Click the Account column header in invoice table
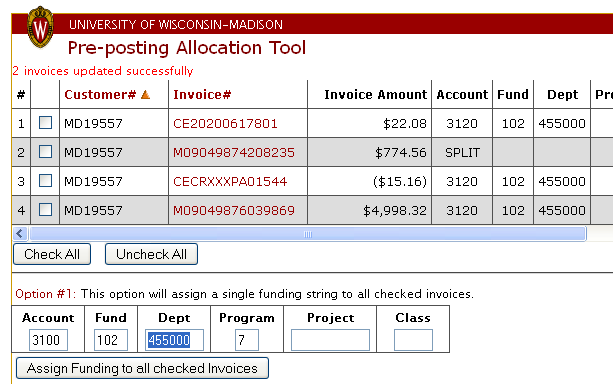The image size is (613, 384). [x=462, y=95]
